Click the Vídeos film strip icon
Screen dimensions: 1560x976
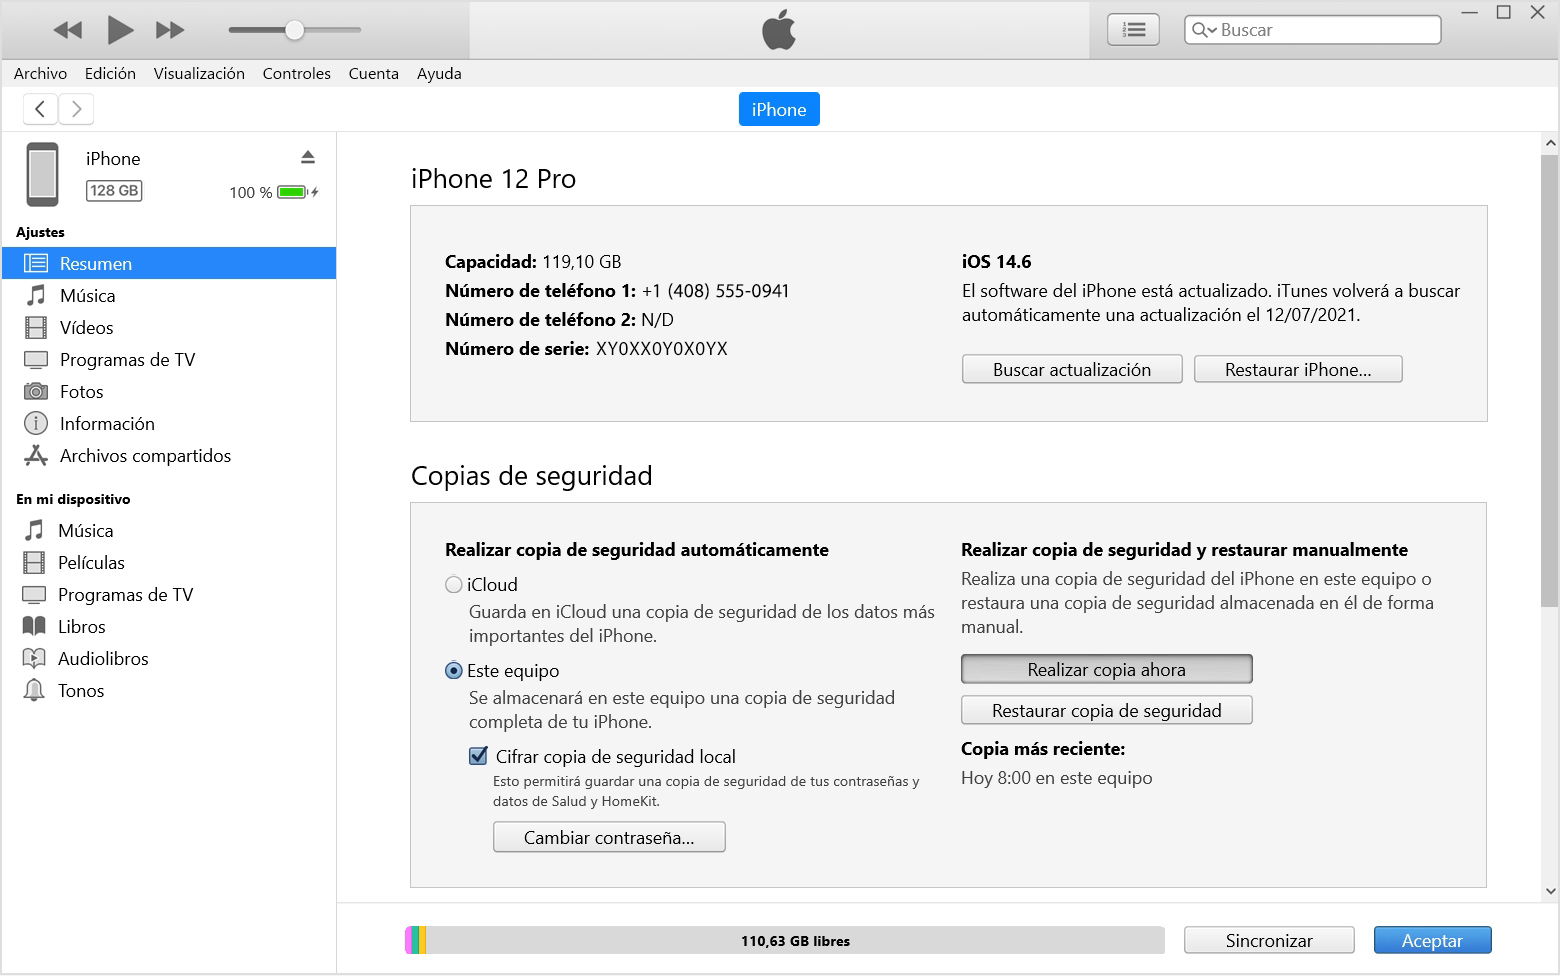pyautogui.click(x=36, y=327)
